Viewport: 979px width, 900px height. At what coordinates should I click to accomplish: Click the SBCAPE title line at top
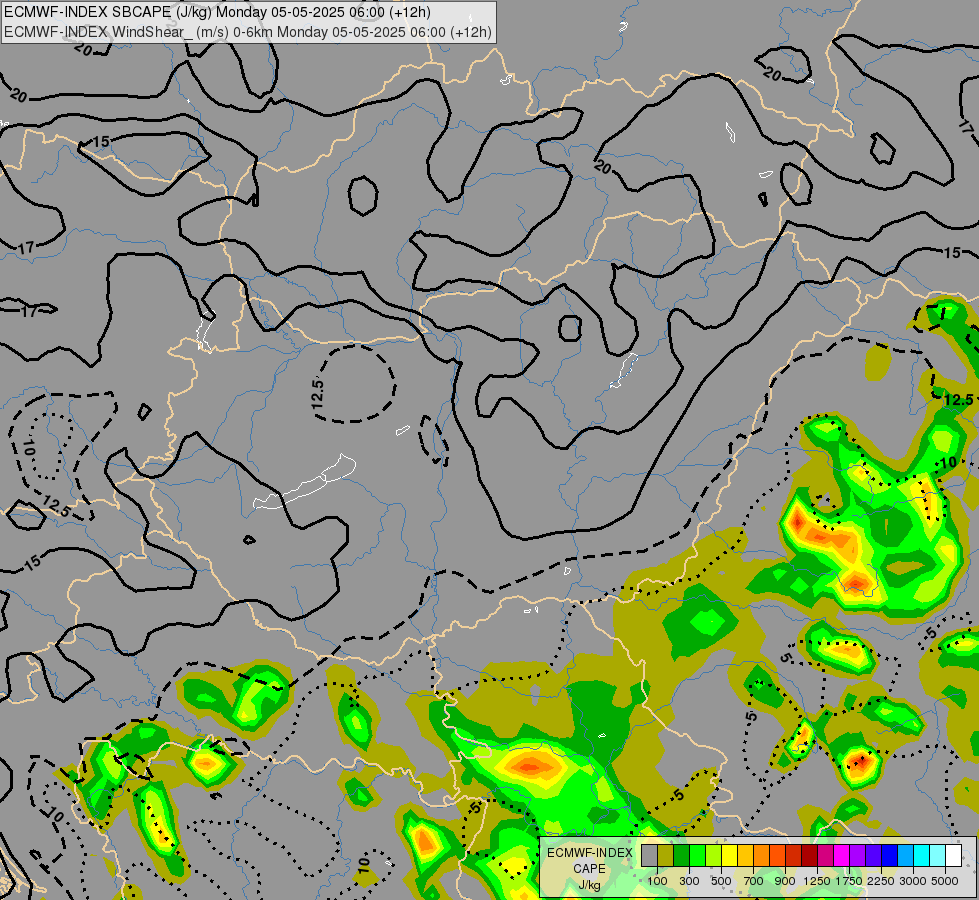(x=217, y=12)
